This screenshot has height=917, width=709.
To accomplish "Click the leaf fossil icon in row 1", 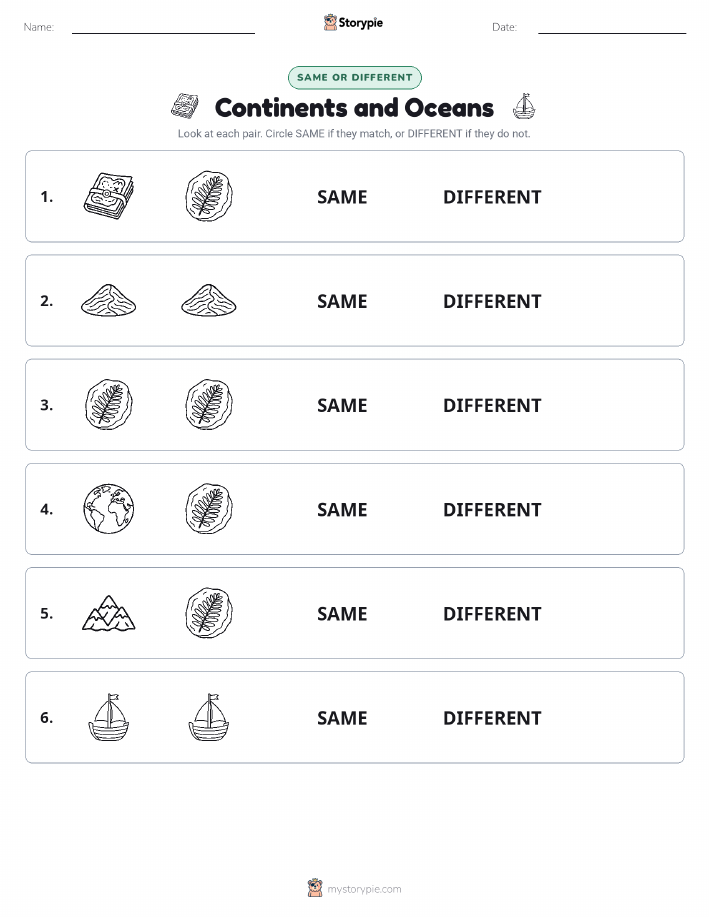I will [209, 196].
